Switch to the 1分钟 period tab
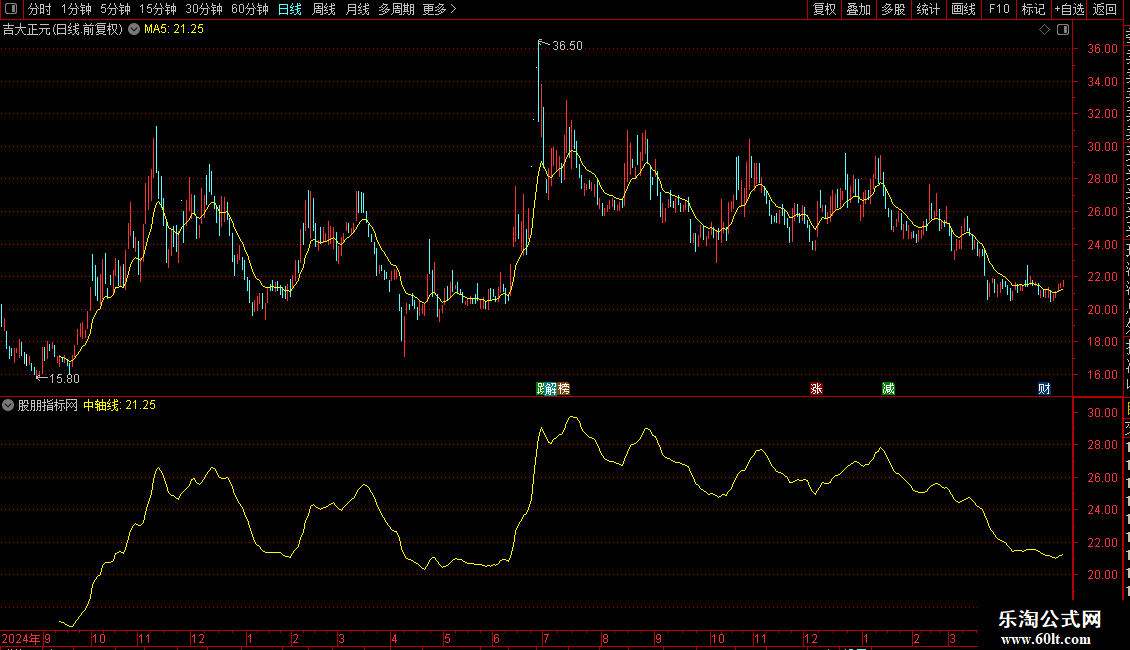1130x650 pixels. click(76, 9)
